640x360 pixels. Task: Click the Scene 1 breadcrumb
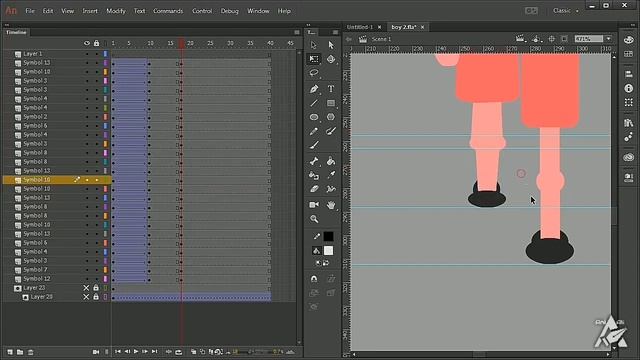(x=381, y=39)
